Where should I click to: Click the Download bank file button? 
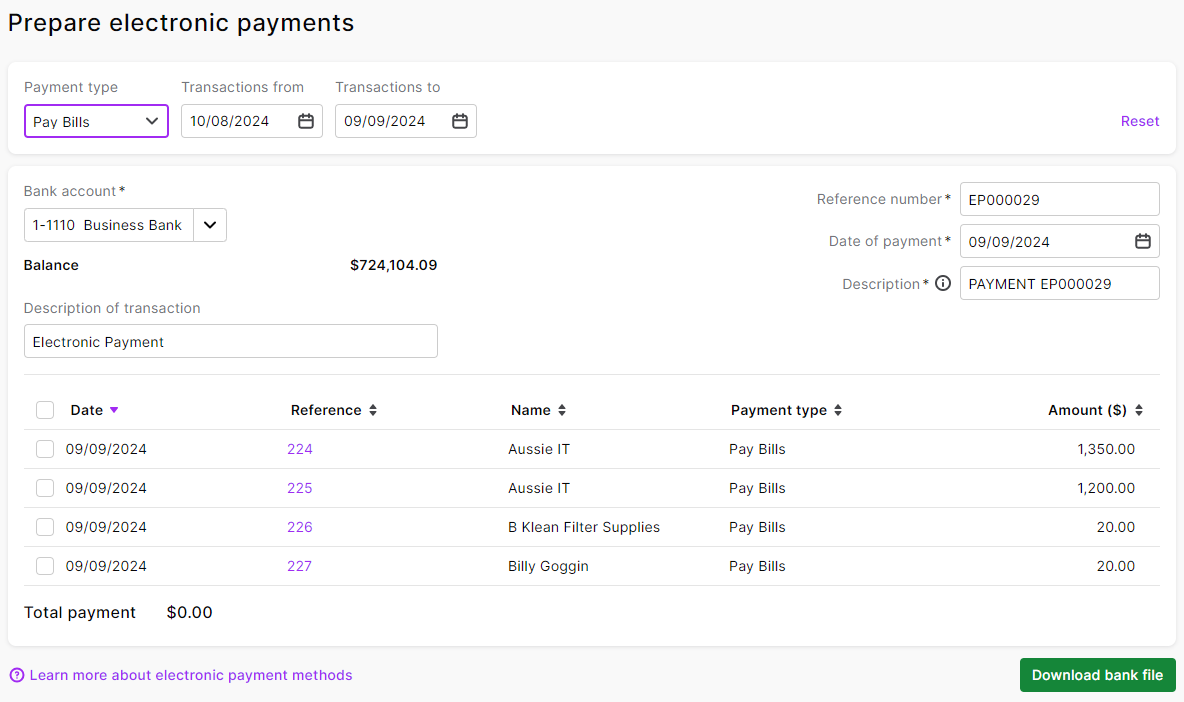[x=1097, y=675]
